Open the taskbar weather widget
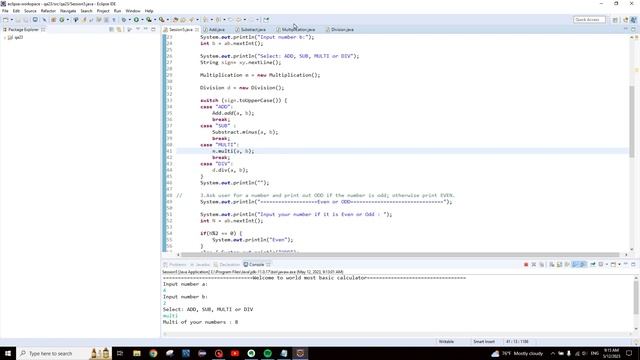640x360 pixels. 517,353
